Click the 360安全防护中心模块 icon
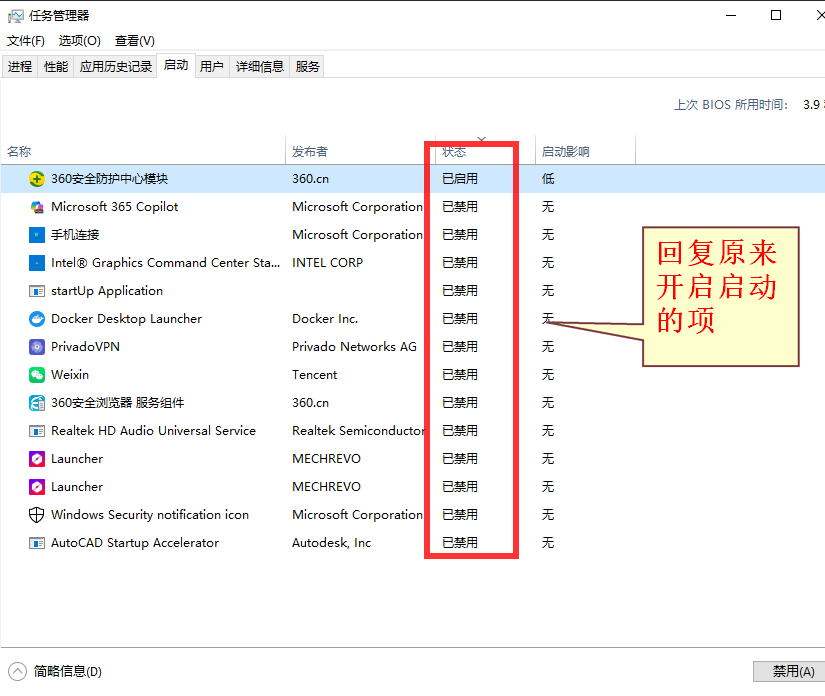Screen dimensions: 825x696 [x=36, y=179]
